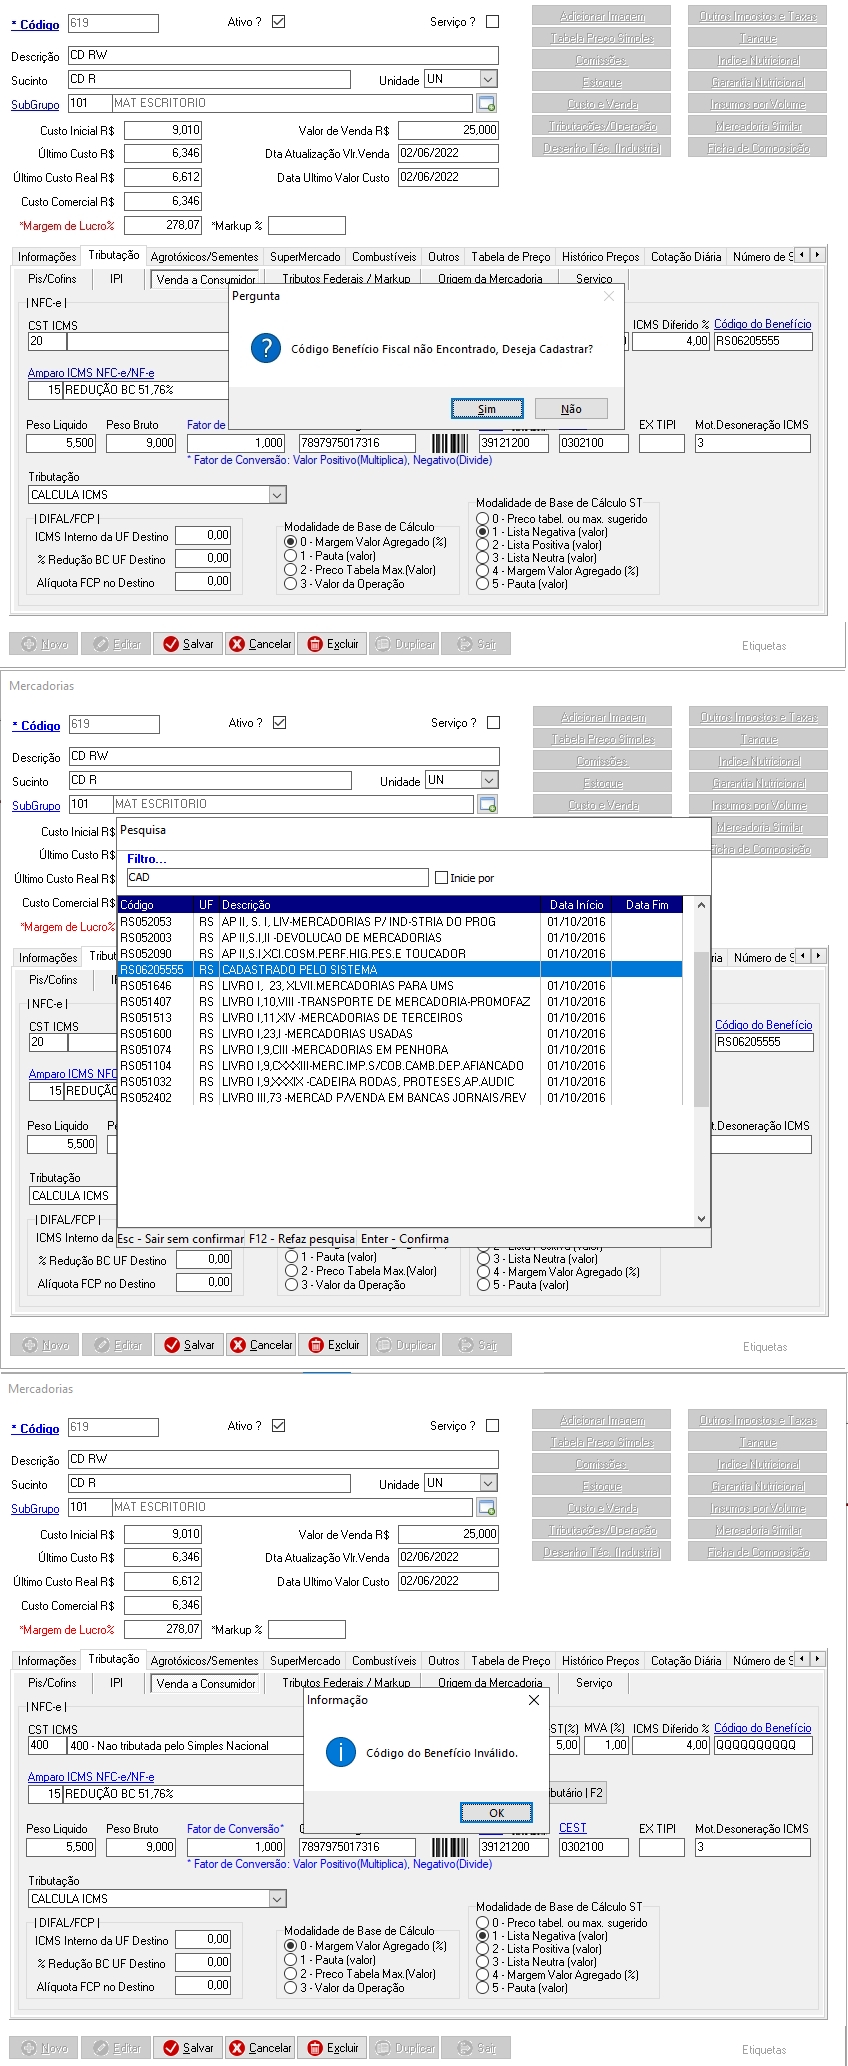Check the Inicie por option in Pesquisa
848x2066 pixels.
tap(441, 878)
